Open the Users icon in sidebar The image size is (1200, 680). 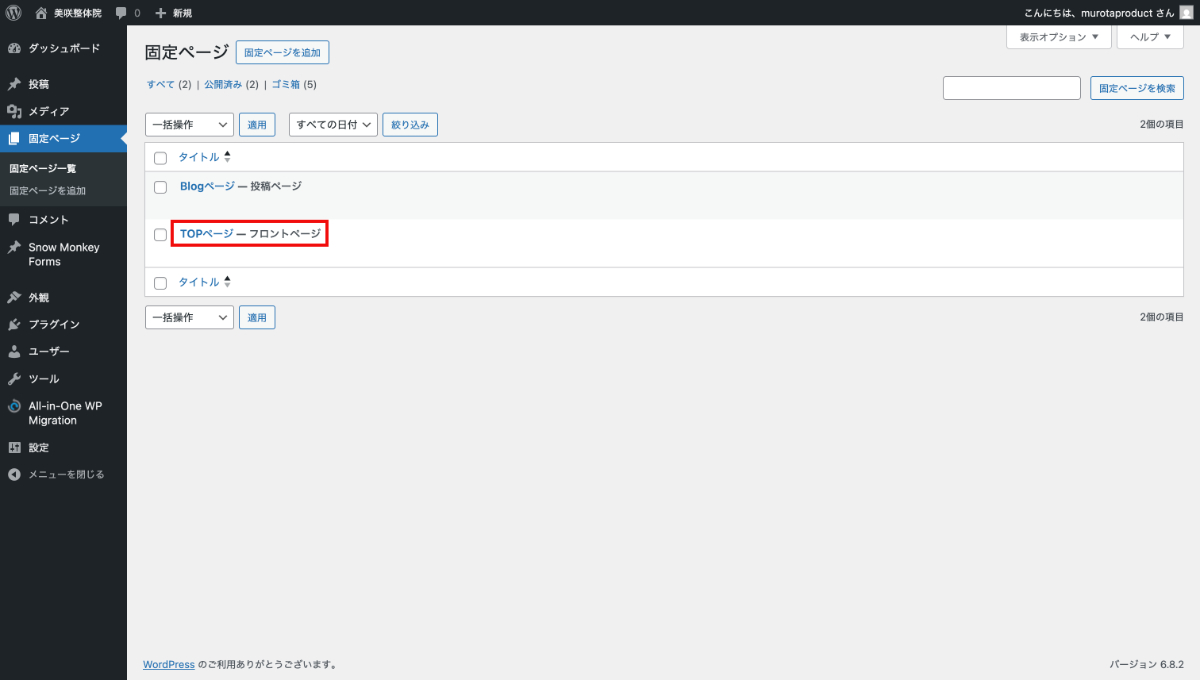click(x=14, y=352)
